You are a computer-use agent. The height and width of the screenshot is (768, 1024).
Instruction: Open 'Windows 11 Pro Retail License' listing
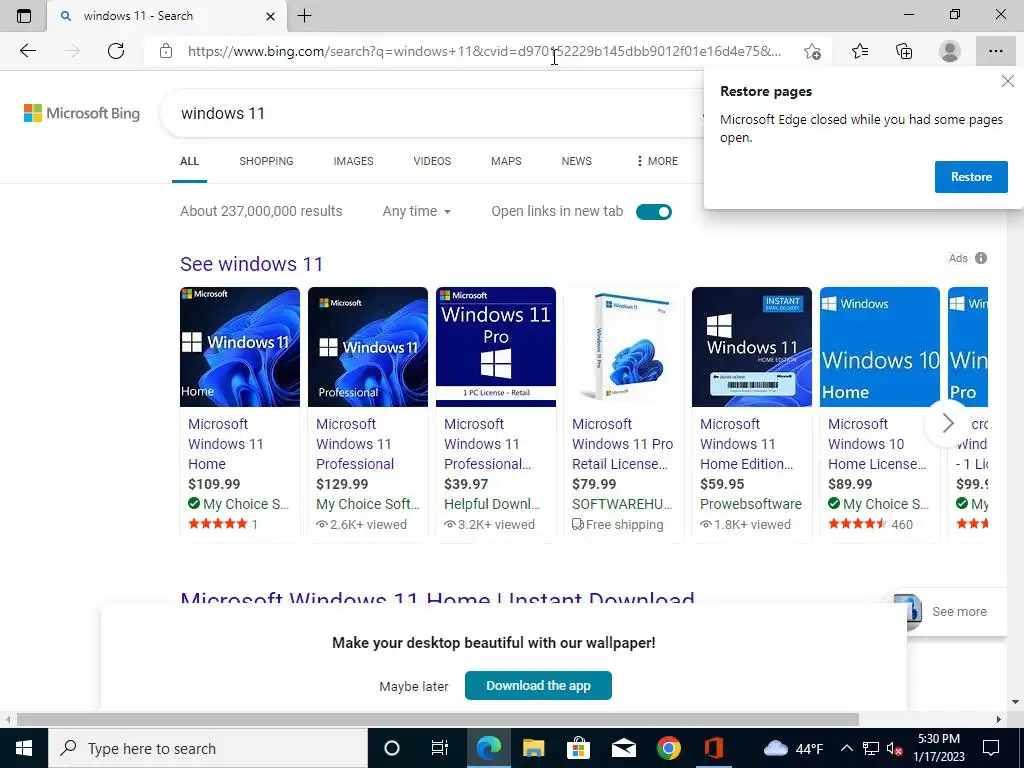622,444
